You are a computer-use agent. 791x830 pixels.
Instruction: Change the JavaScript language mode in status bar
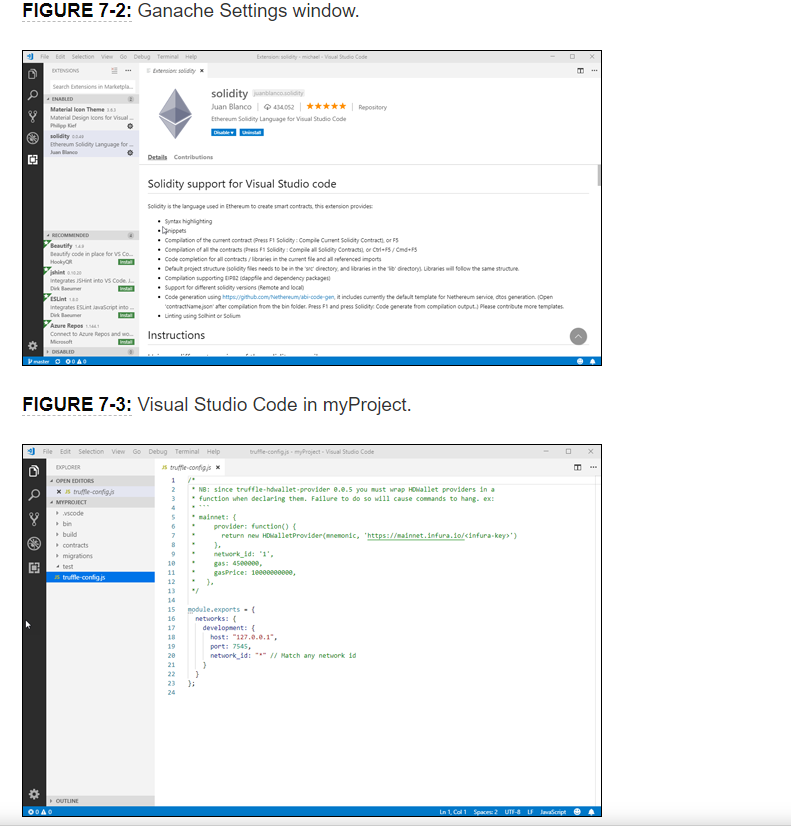point(553,812)
